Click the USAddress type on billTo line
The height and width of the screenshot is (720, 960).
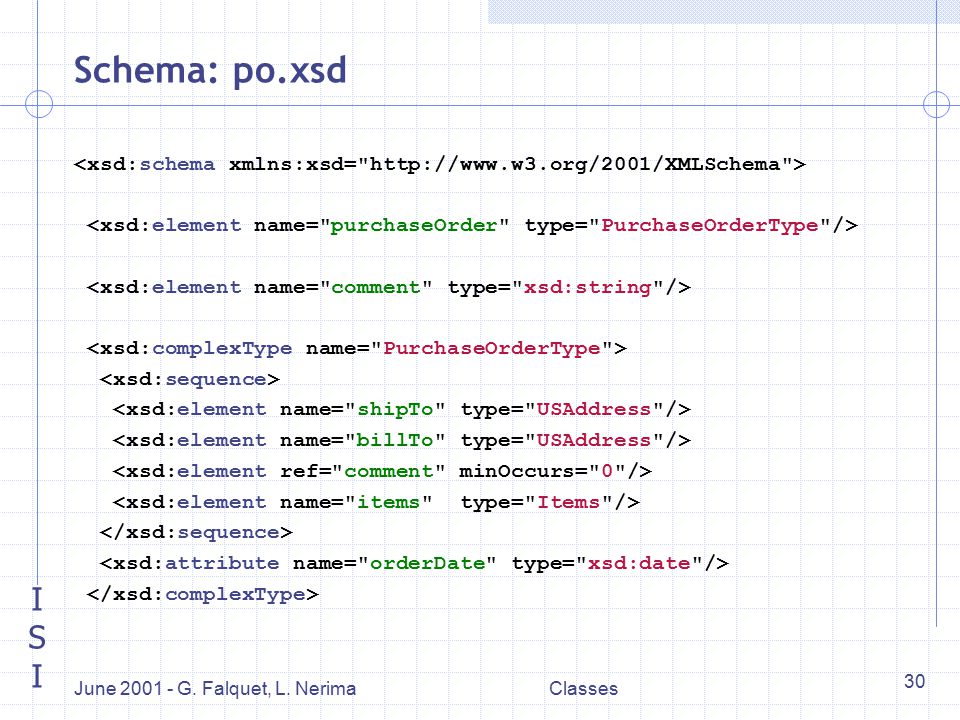(x=593, y=440)
